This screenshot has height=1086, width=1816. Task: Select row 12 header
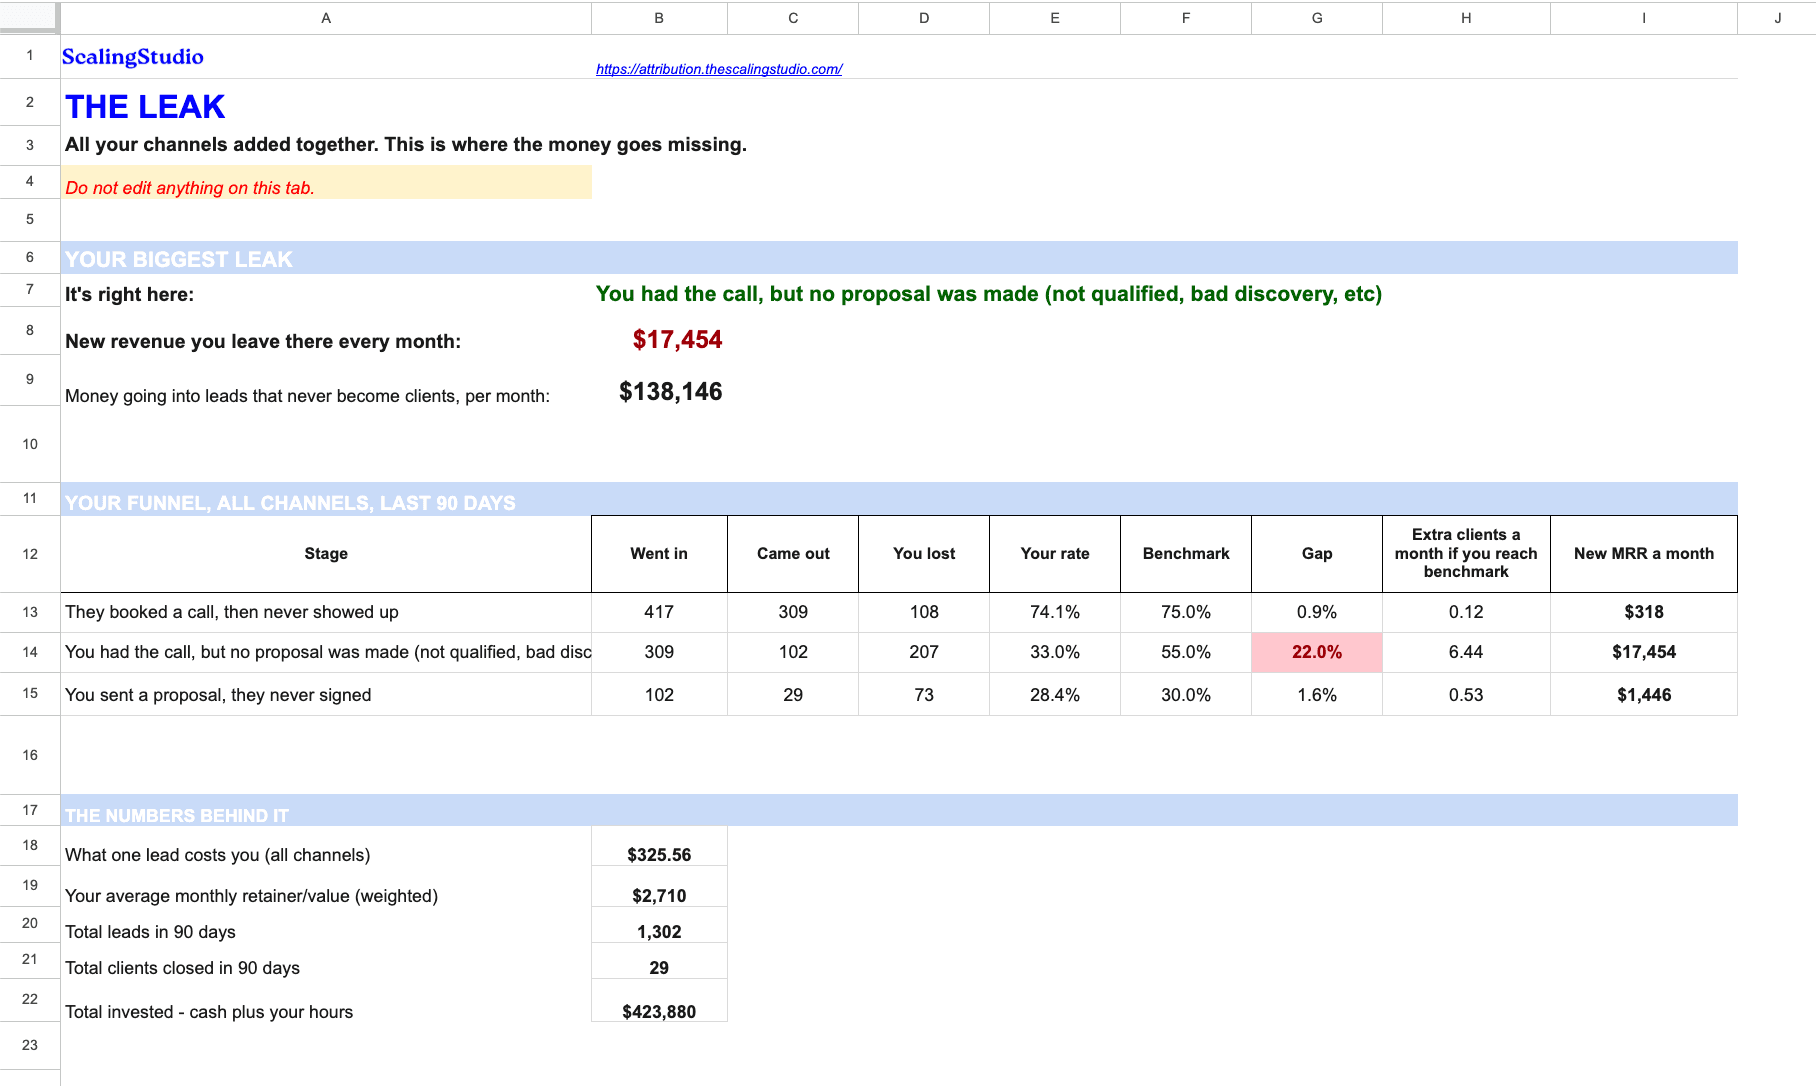coord(30,554)
